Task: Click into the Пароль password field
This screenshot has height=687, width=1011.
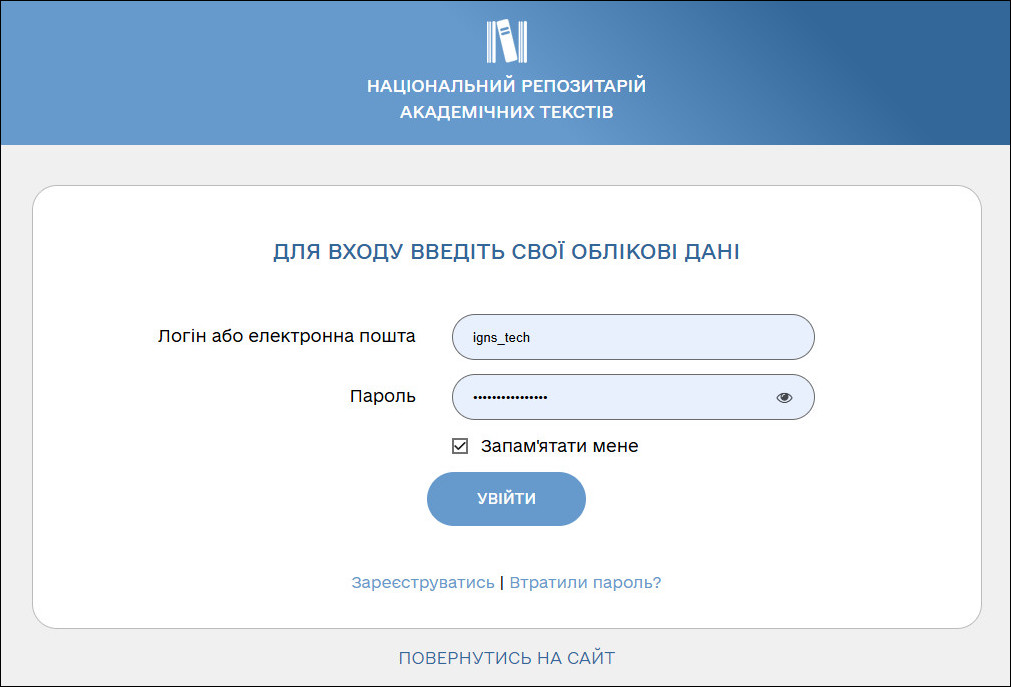Action: tap(633, 397)
